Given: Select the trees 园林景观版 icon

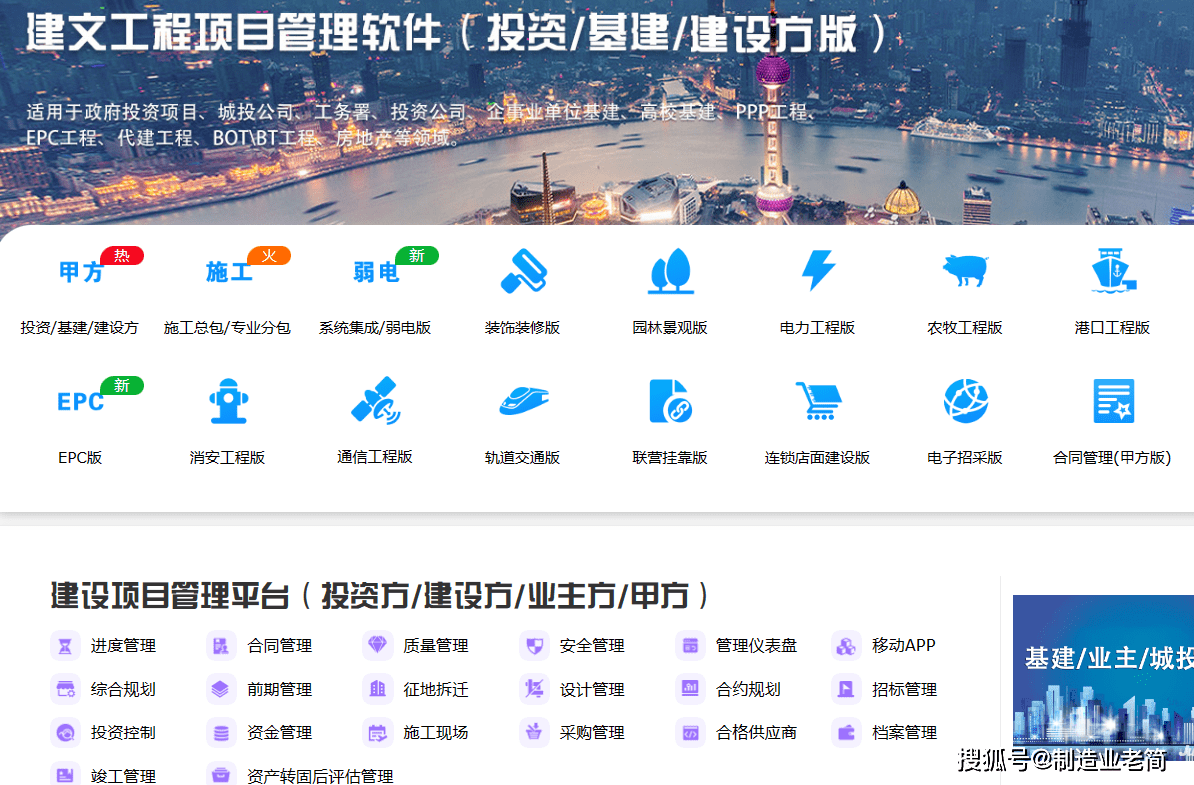Looking at the screenshot, I should pos(670,271).
